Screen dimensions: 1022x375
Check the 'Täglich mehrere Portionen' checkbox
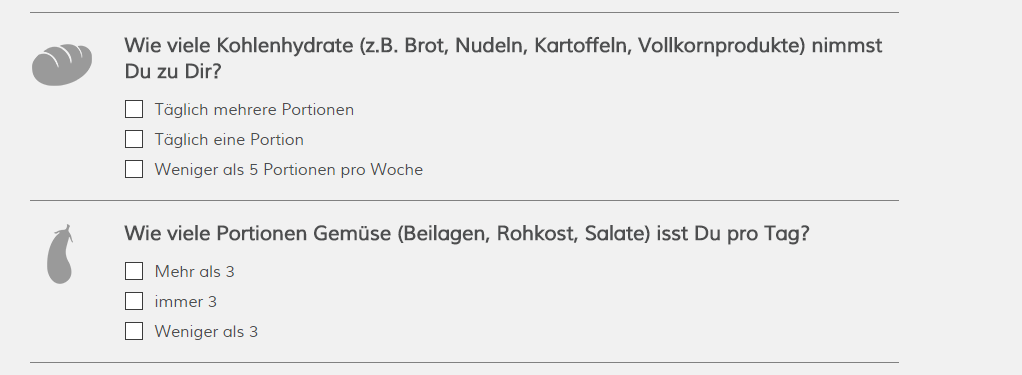click(x=134, y=109)
